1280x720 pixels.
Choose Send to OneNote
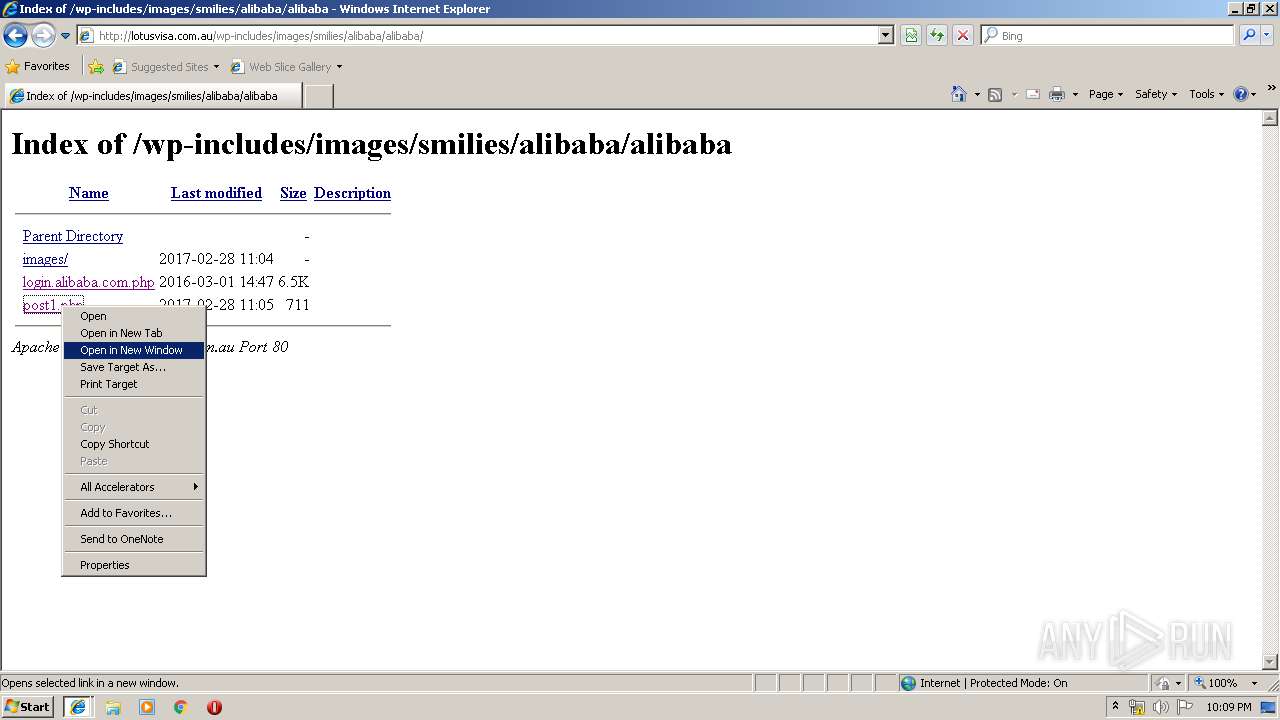point(134,539)
